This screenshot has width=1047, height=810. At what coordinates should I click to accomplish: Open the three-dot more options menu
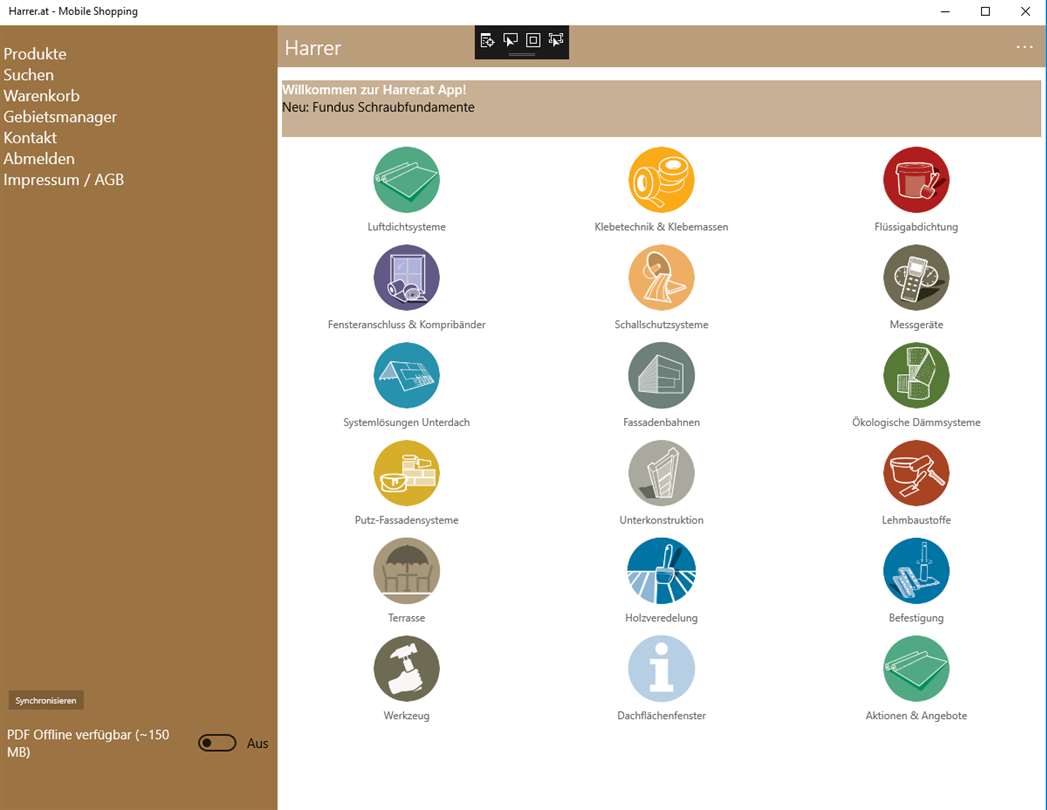pos(1024,47)
